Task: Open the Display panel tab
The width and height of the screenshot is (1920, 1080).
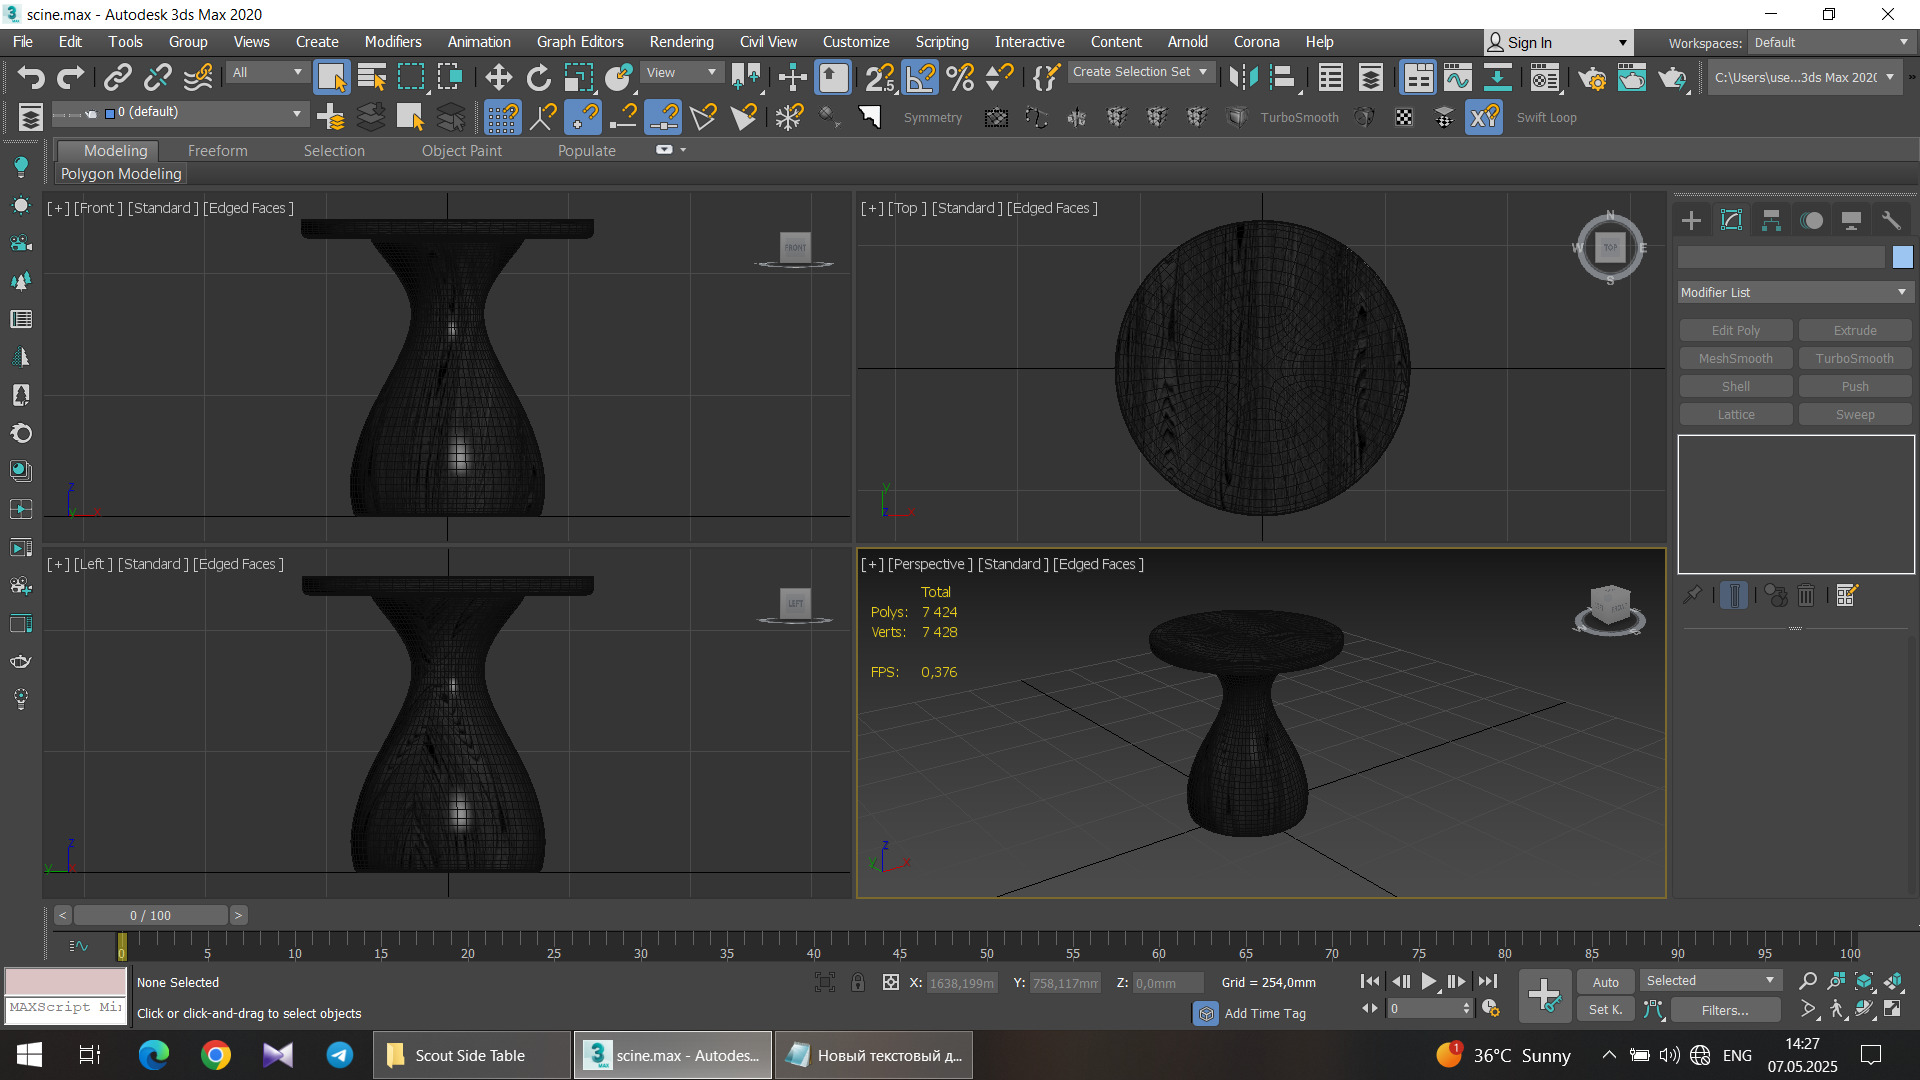Action: click(x=1851, y=220)
